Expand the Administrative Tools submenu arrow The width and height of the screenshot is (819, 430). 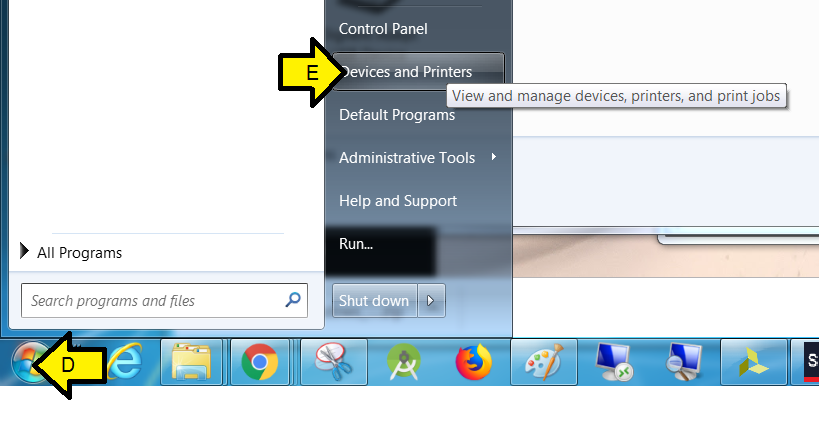pos(494,157)
